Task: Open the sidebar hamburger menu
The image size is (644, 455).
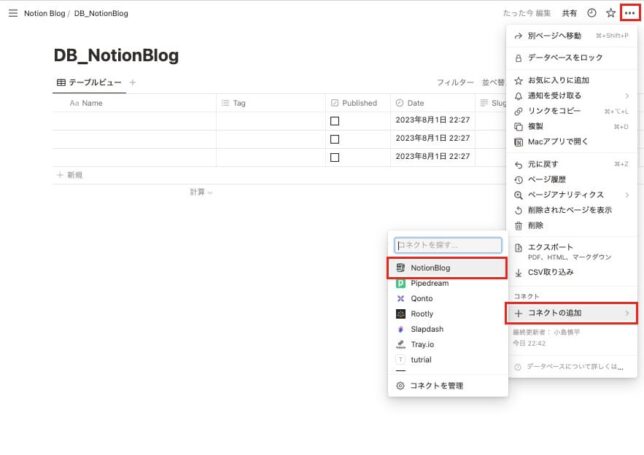Action: coord(13,13)
